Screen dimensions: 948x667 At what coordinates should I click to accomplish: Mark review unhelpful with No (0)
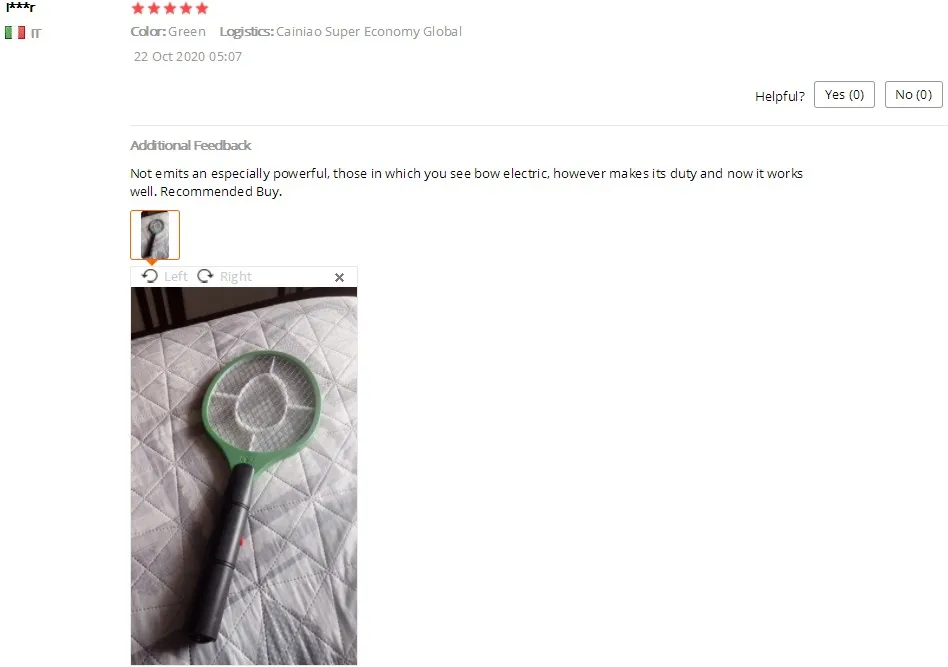click(x=914, y=94)
